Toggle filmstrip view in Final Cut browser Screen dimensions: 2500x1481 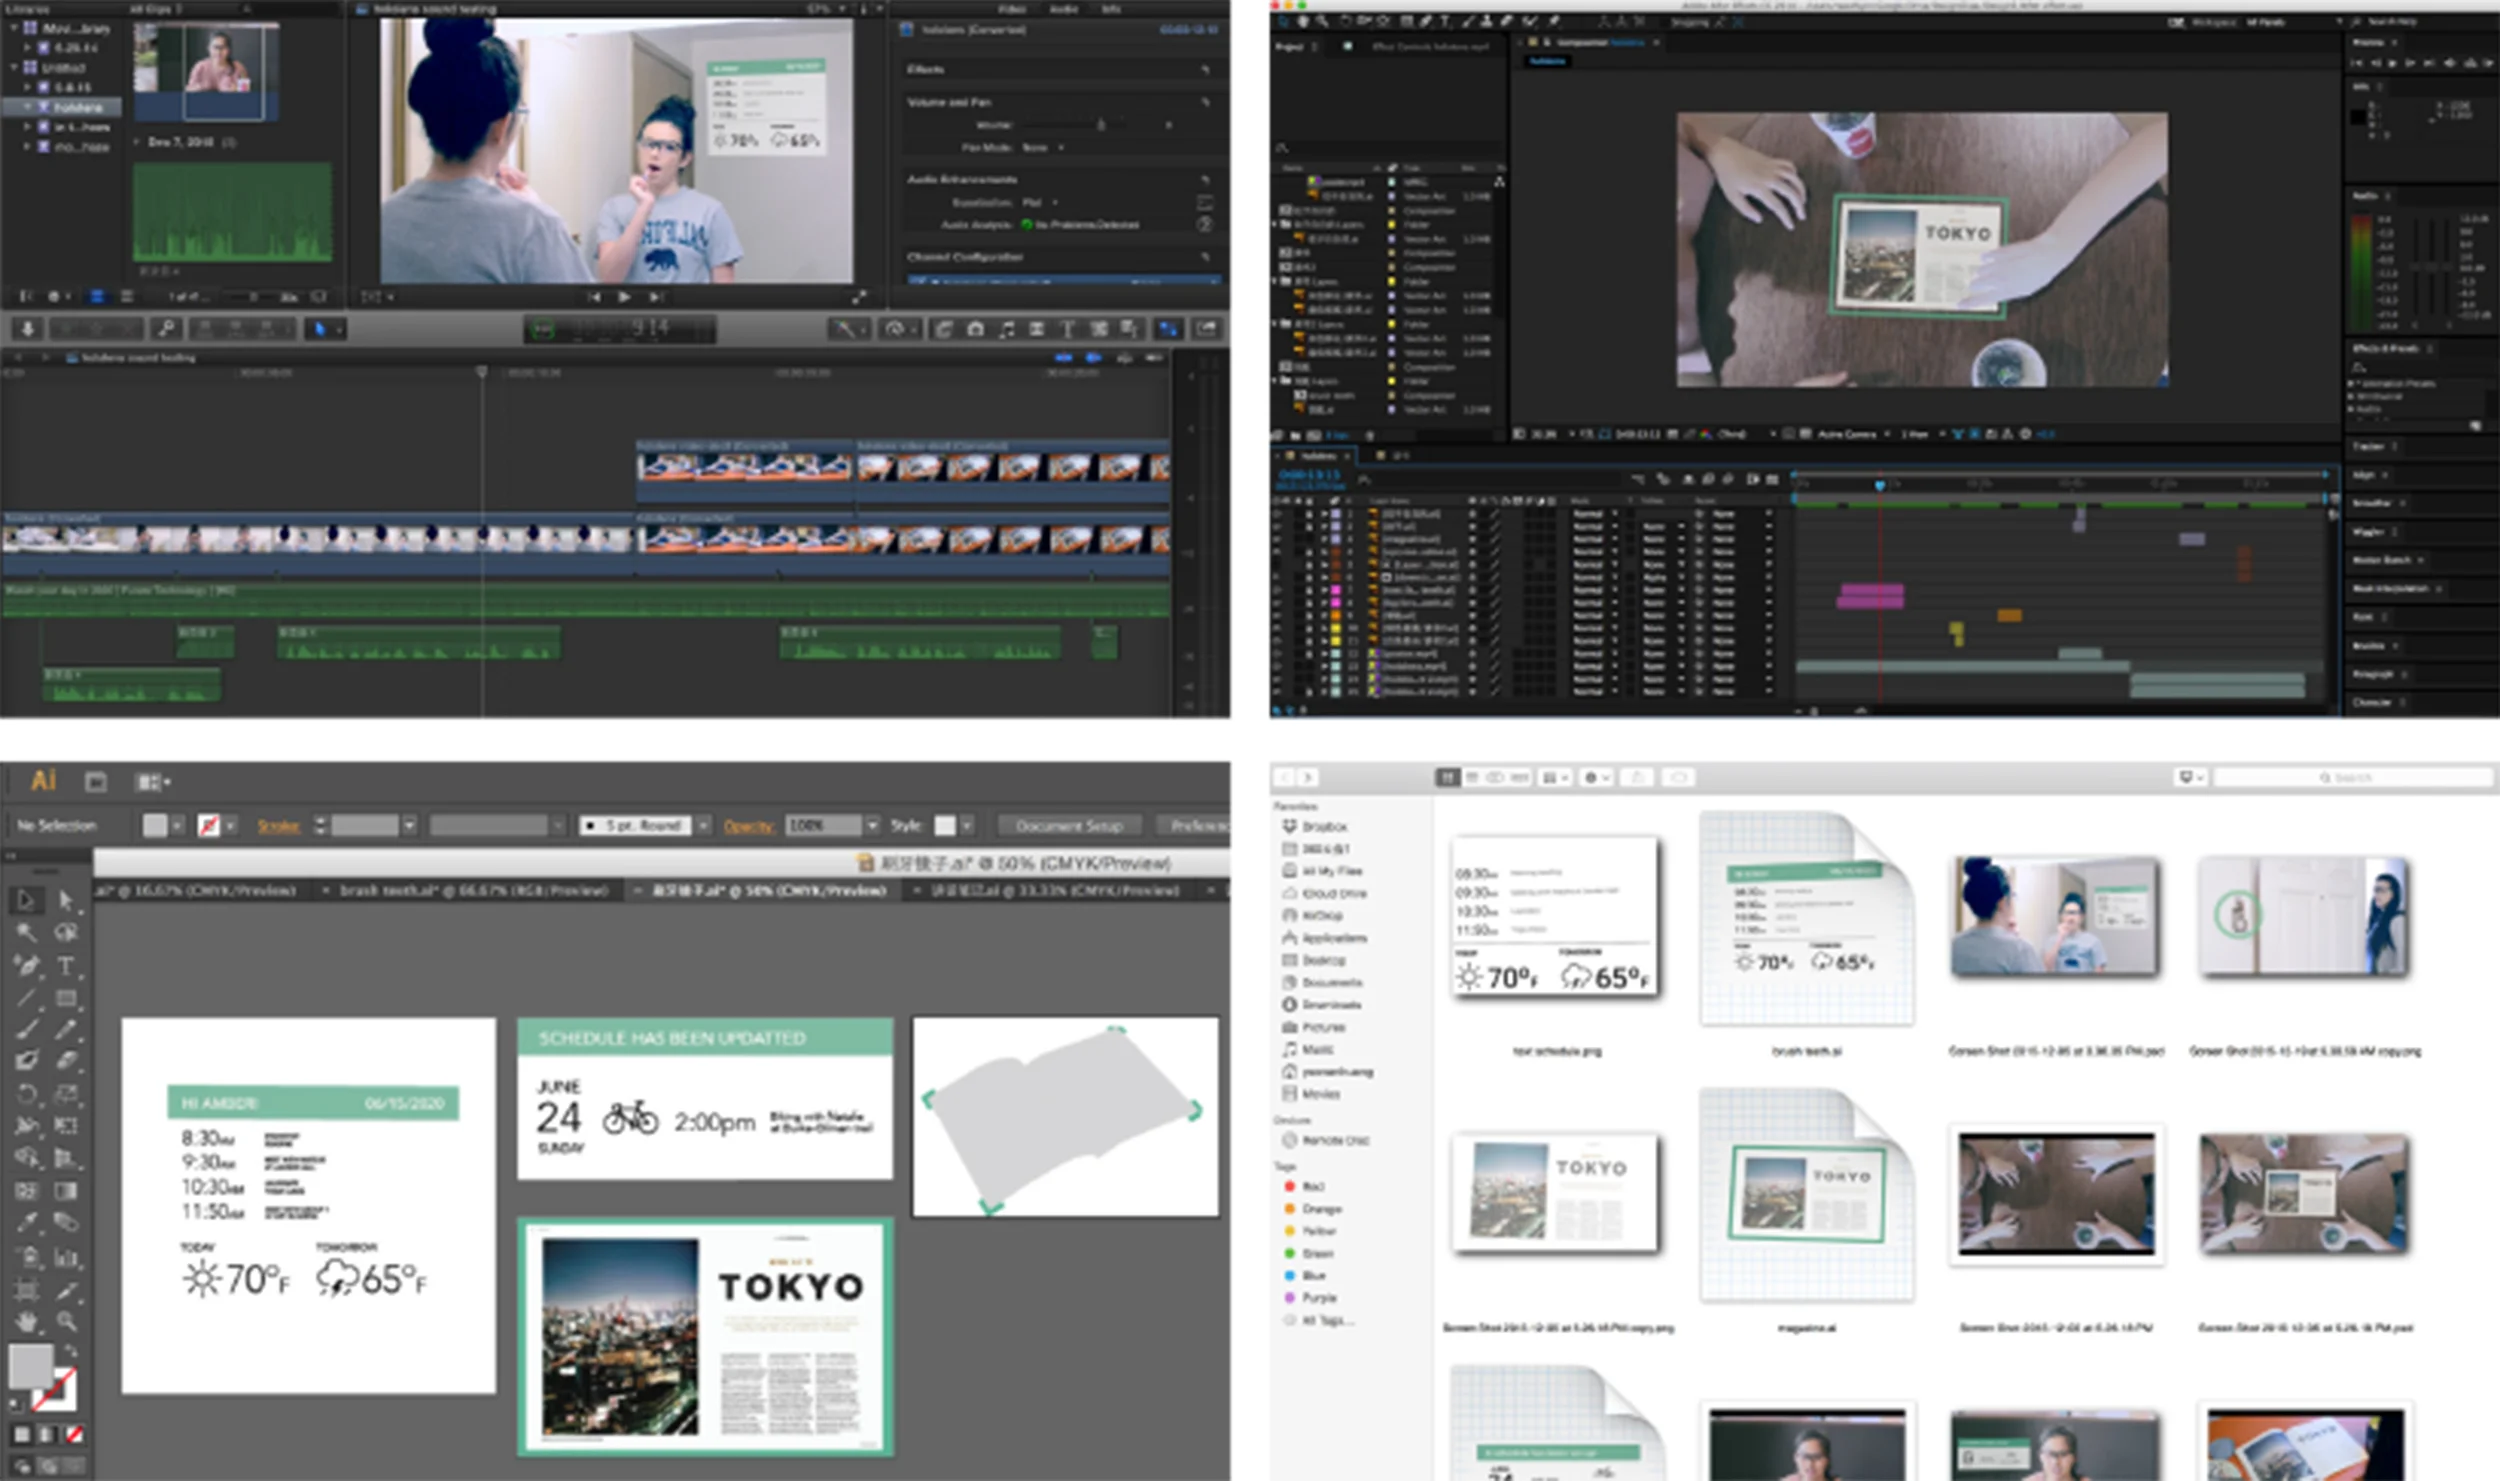pos(97,297)
